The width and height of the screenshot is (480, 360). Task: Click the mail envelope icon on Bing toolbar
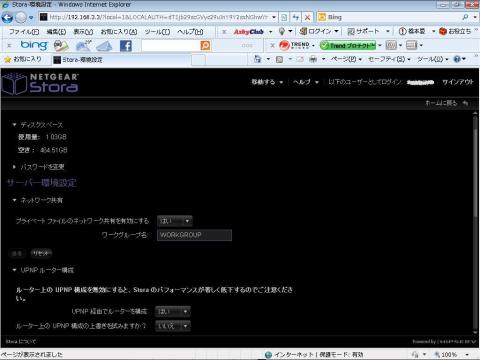click(x=104, y=46)
